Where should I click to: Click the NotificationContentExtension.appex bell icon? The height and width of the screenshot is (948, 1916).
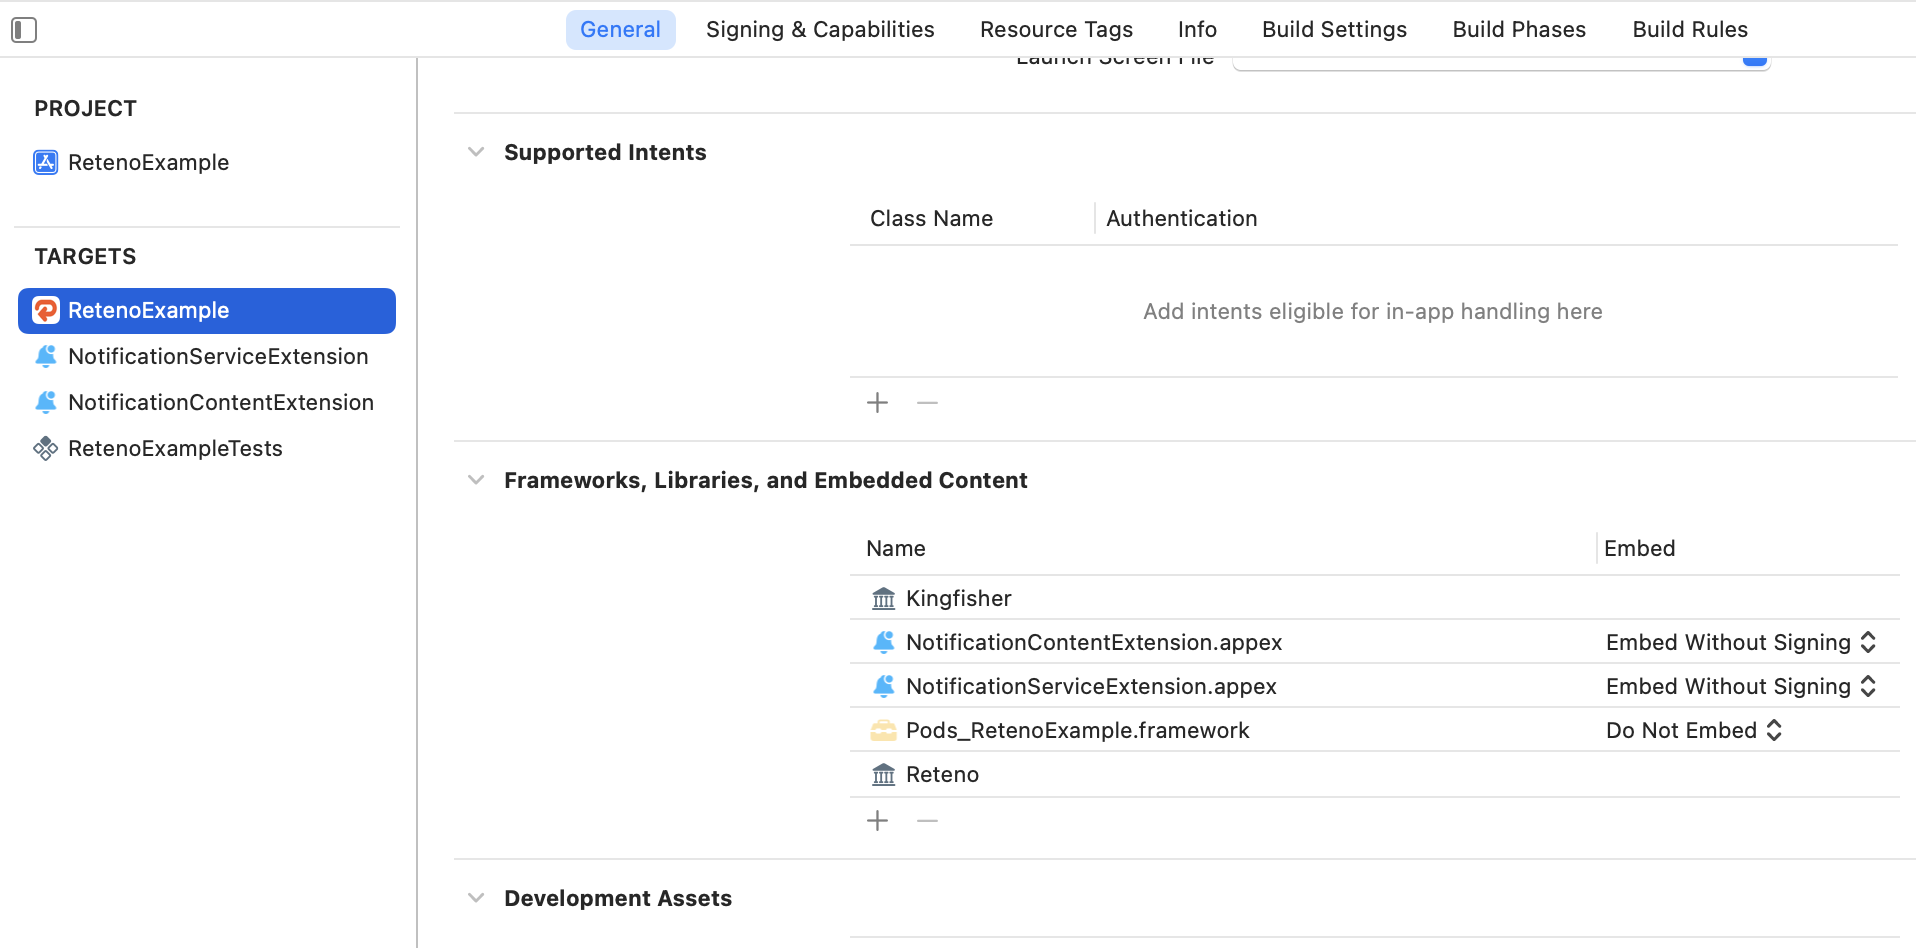click(884, 642)
